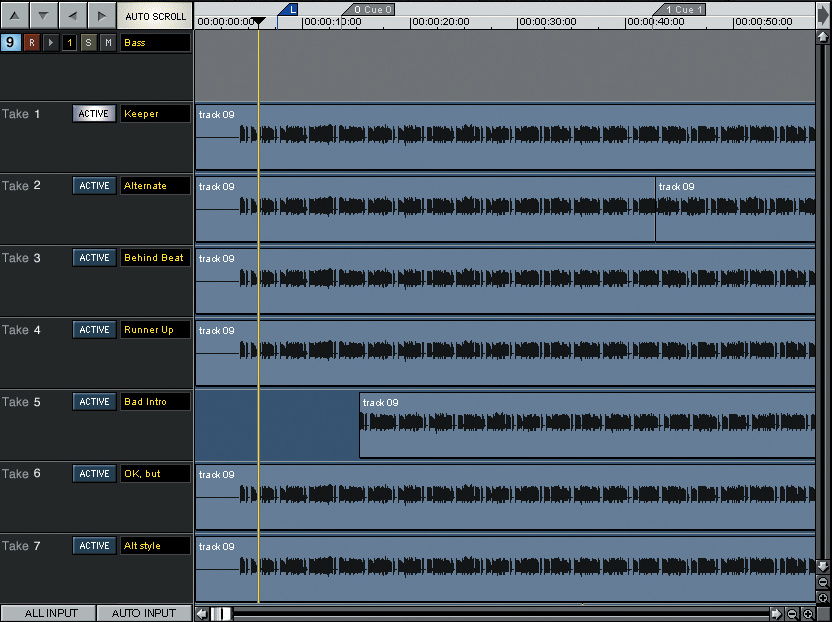Screen dimensions: 832x622
Task: Expand the Bass track play arrow
Action: coord(51,42)
